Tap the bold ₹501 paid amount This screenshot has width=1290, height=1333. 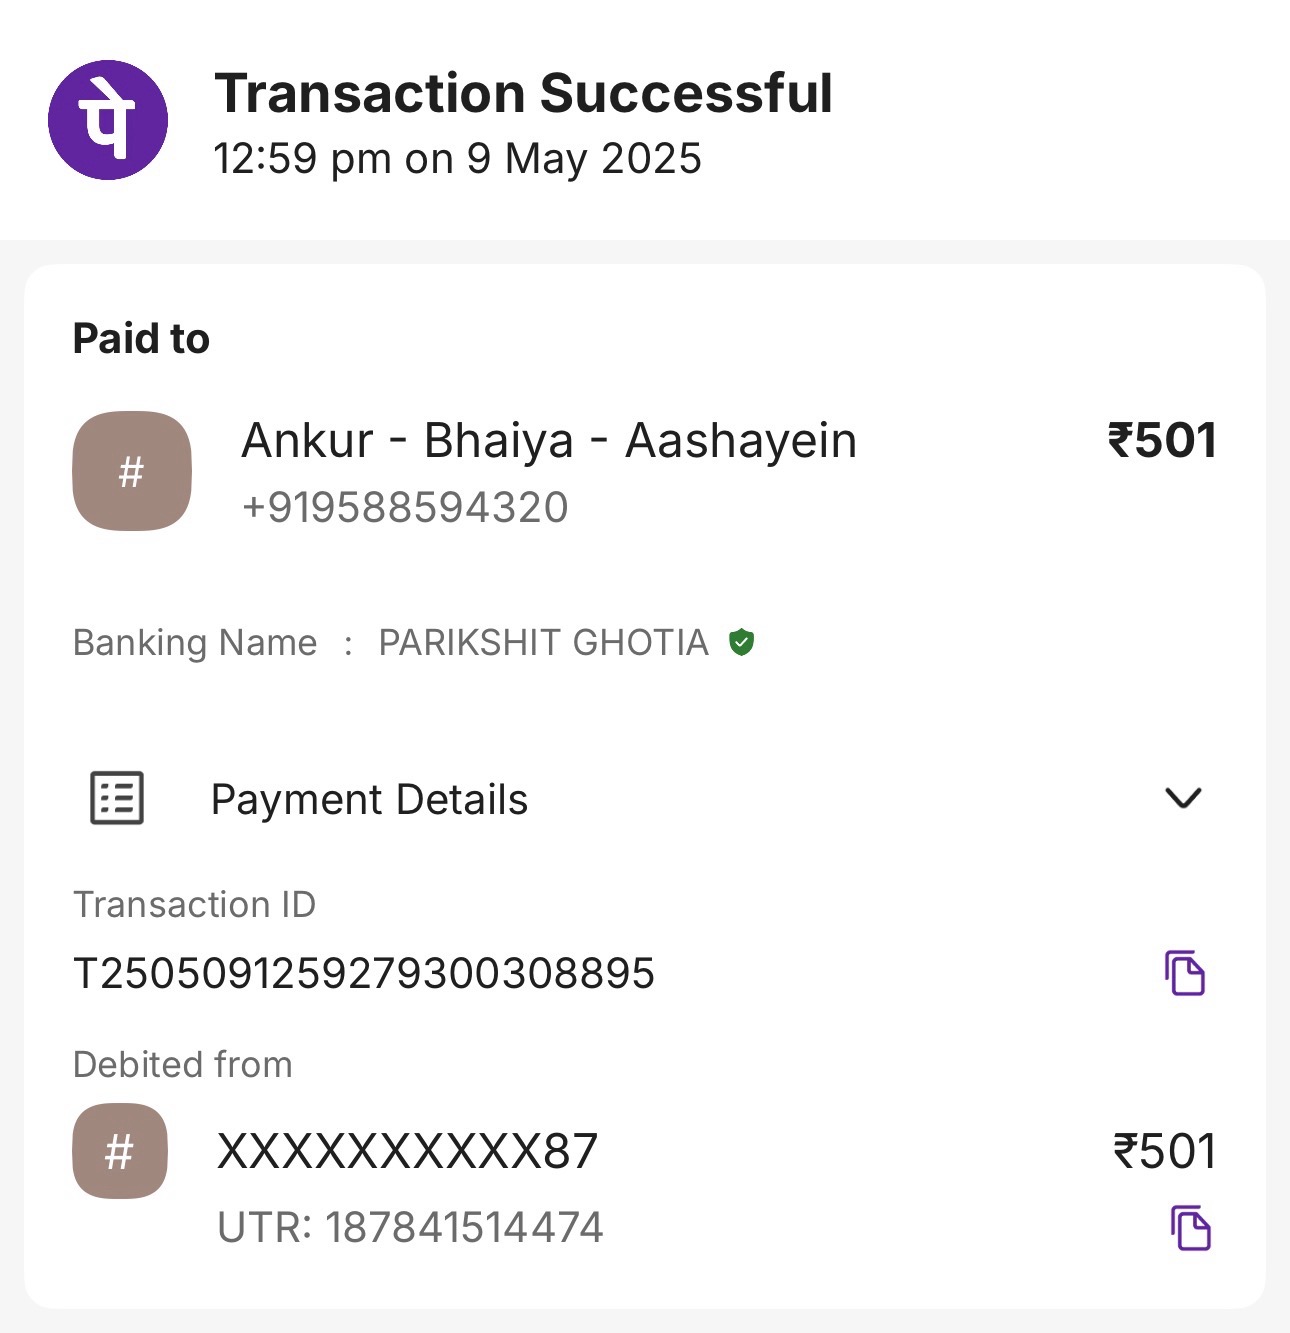(x=1162, y=441)
